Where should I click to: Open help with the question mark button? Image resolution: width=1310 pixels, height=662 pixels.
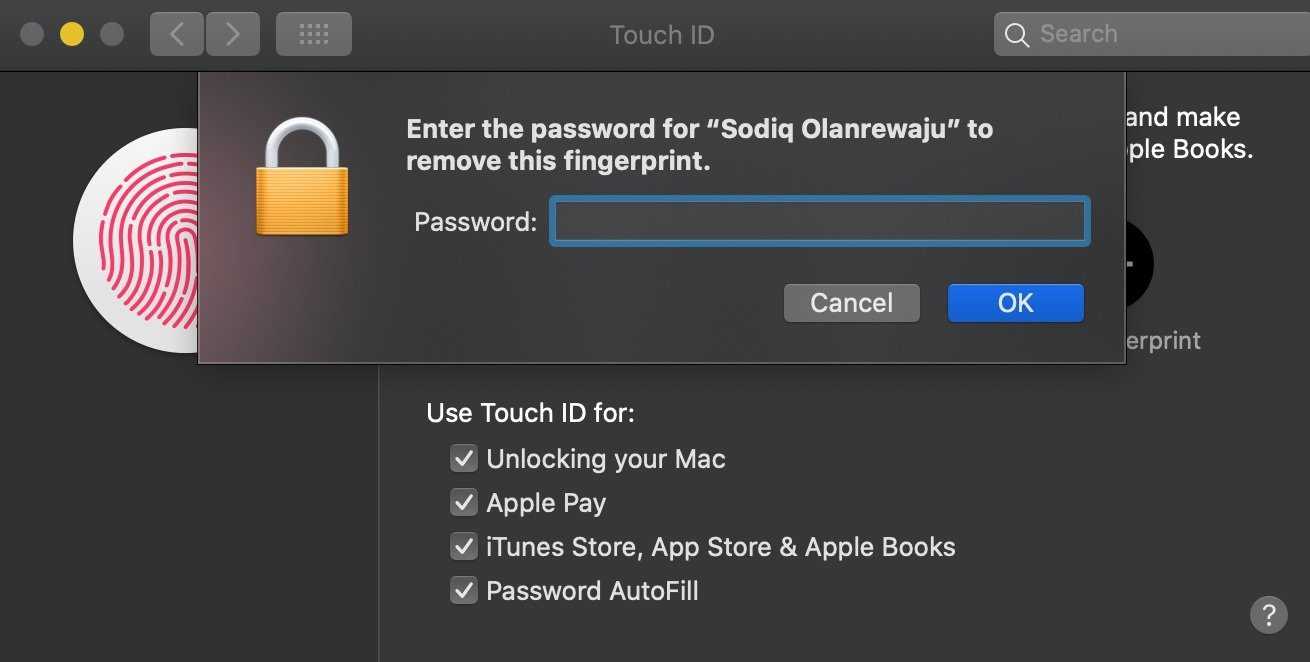(x=1268, y=613)
